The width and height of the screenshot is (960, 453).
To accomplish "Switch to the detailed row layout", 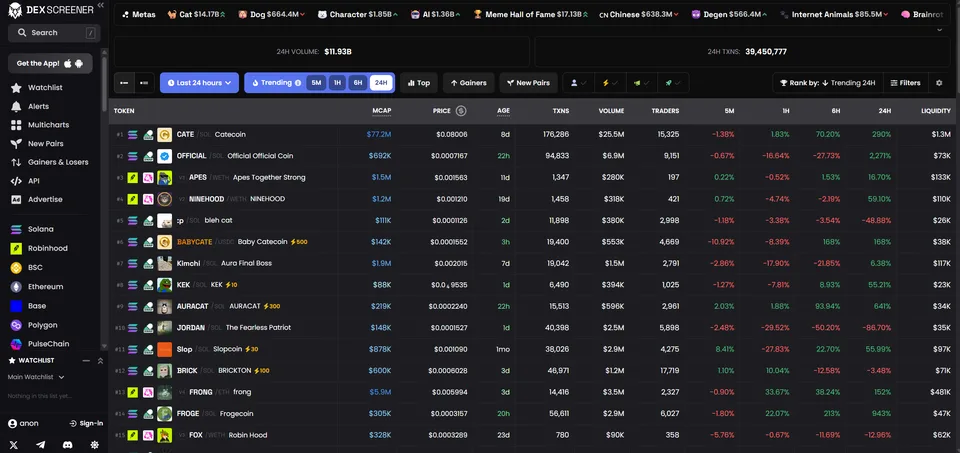I will 144,83.
